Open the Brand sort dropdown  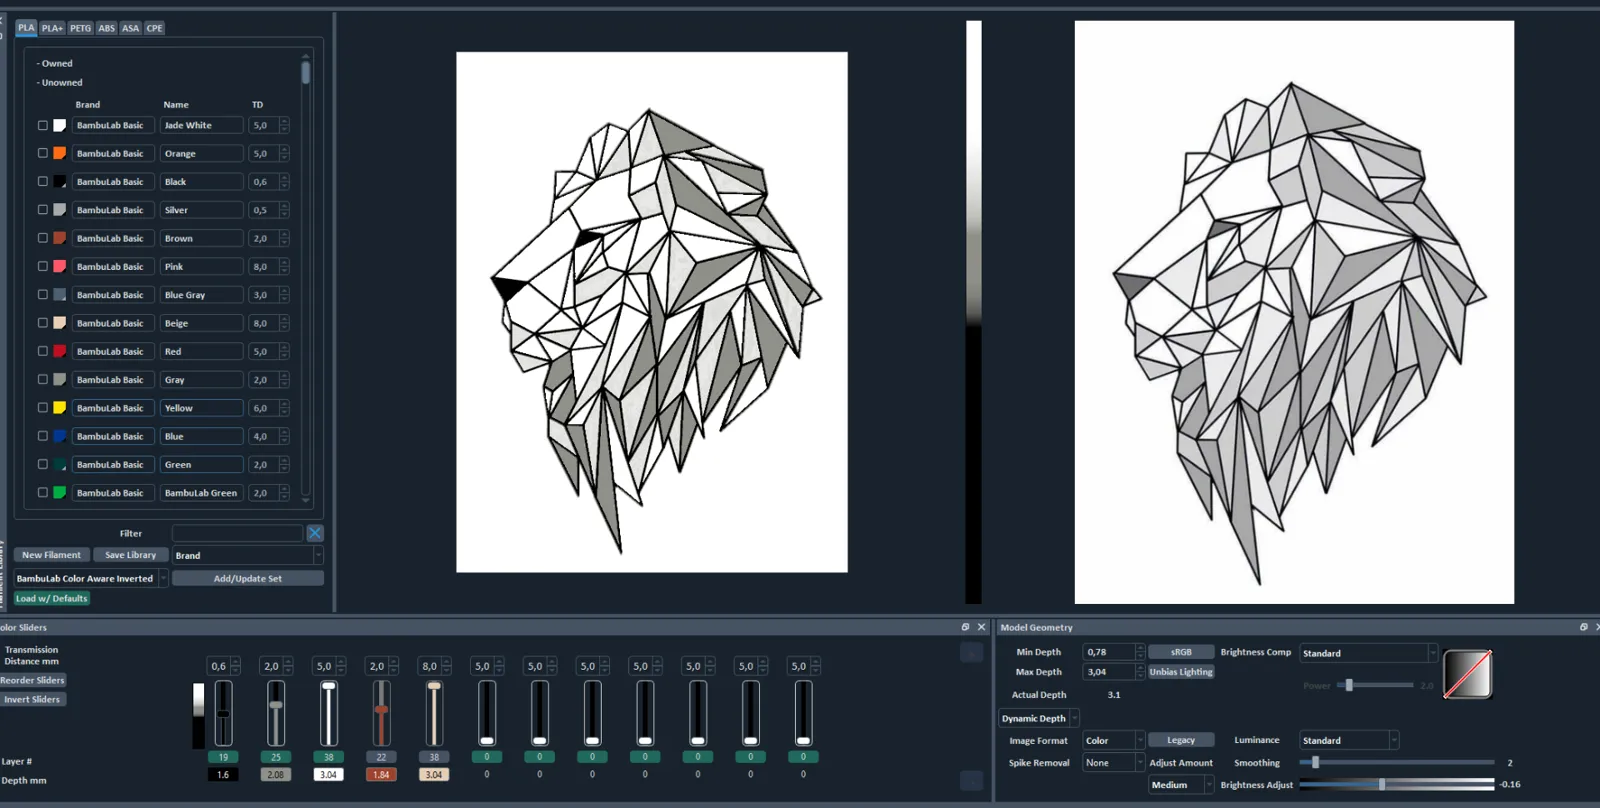click(248, 555)
